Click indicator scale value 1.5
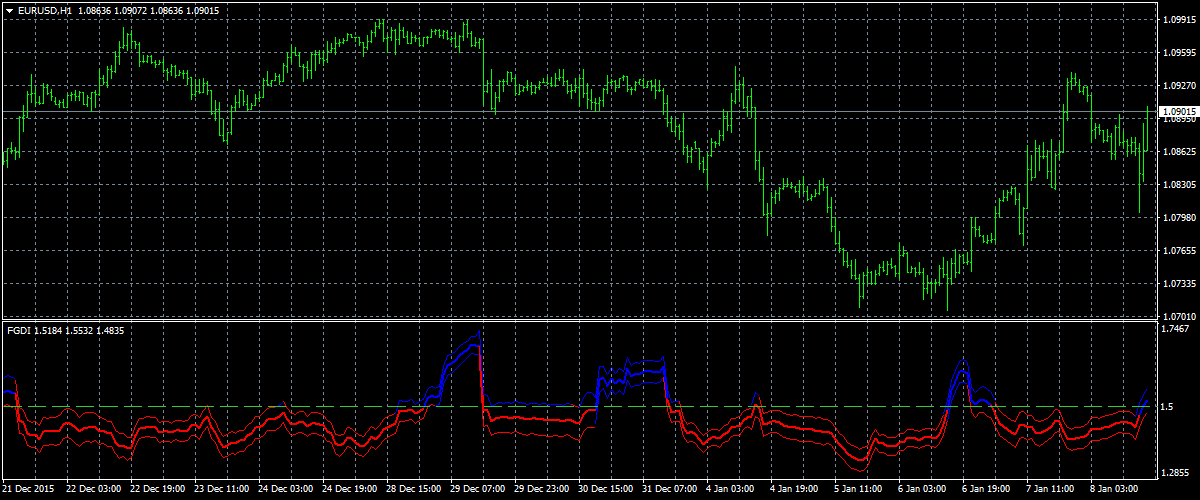 [x=1169, y=408]
